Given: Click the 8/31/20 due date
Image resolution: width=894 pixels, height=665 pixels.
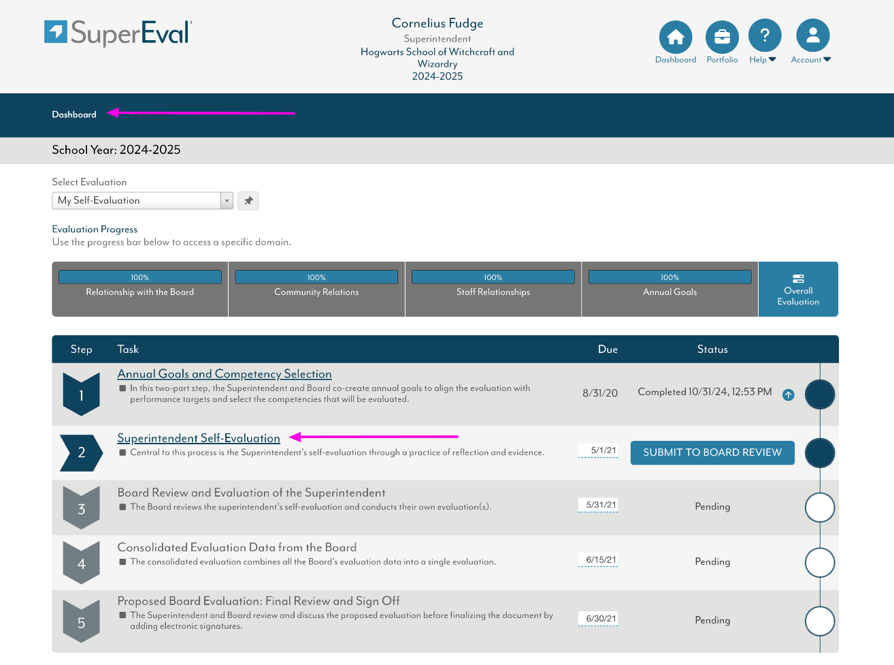Looking at the screenshot, I should (600, 393).
